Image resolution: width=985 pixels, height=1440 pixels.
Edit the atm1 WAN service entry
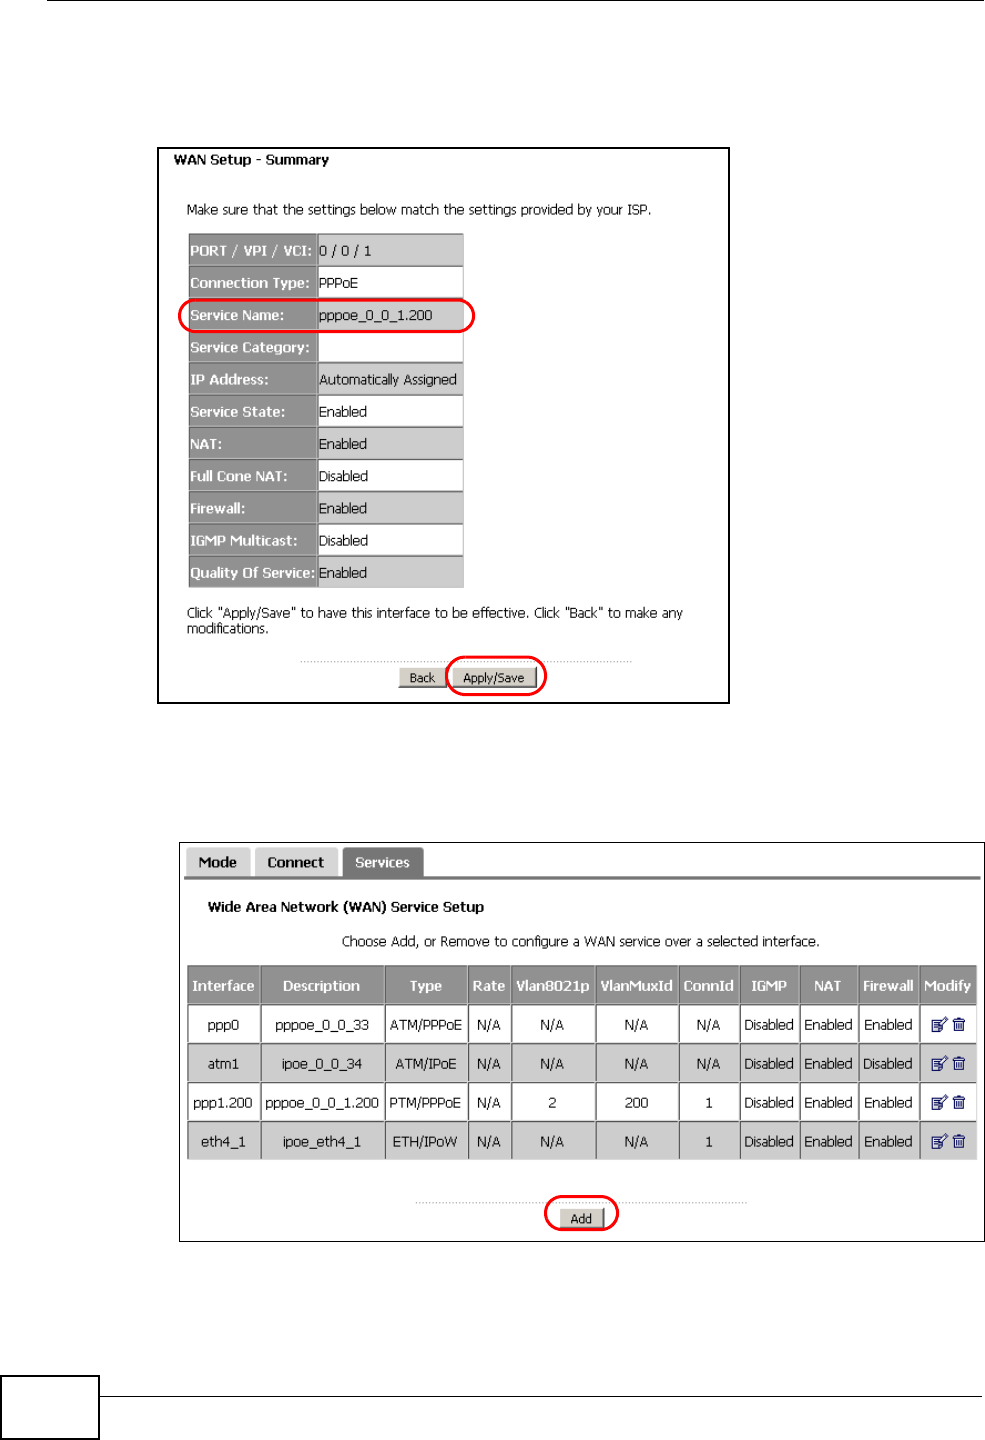tap(939, 1064)
